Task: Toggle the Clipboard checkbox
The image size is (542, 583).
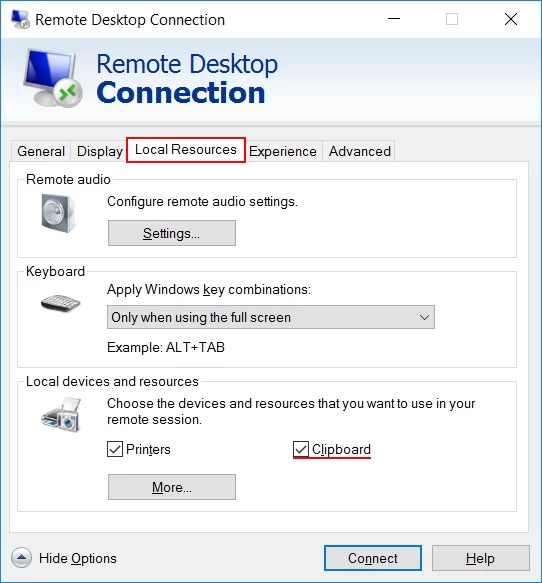Action: click(x=301, y=449)
